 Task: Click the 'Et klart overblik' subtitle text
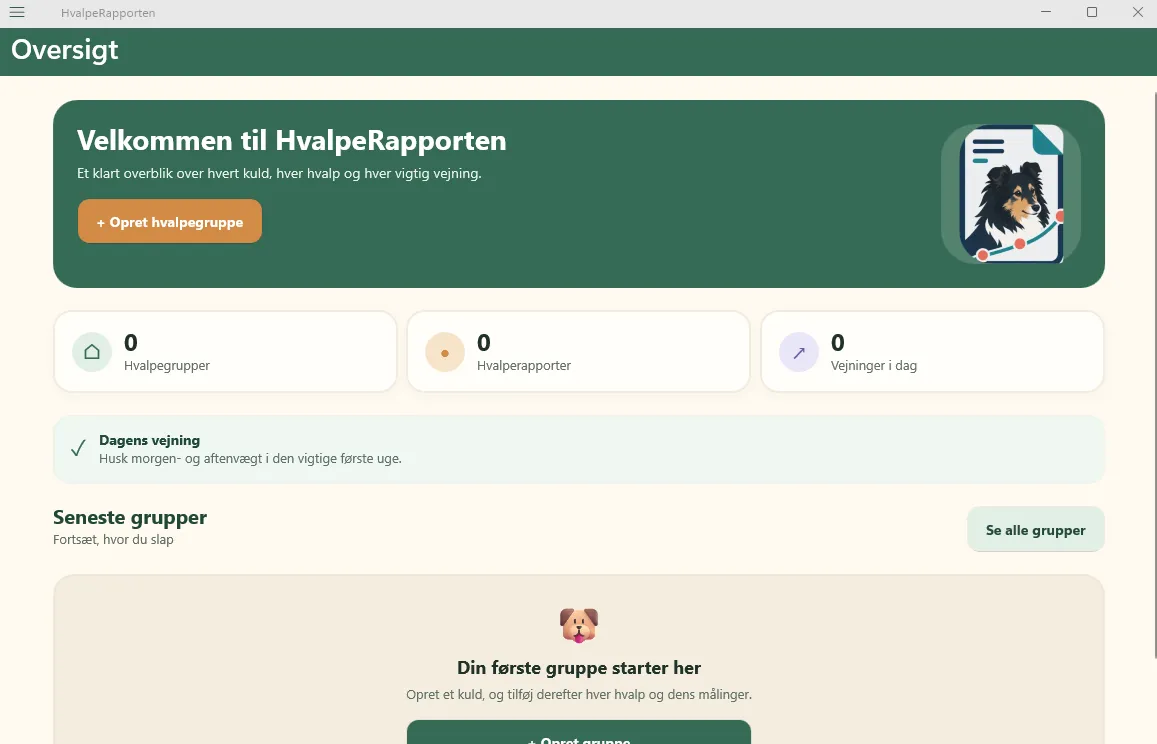pyautogui.click(x=279, y=173)
